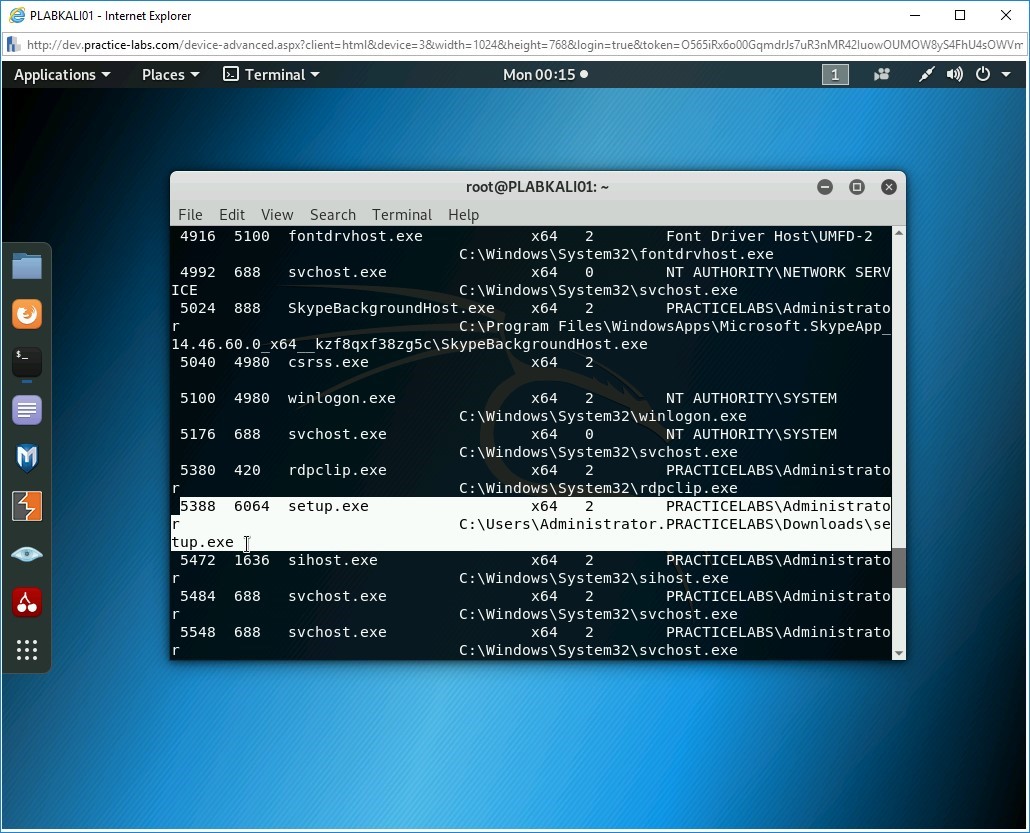Open the terminal's File menu
1030x833 pixels.
pyautogui.click(x=190, y=215)
